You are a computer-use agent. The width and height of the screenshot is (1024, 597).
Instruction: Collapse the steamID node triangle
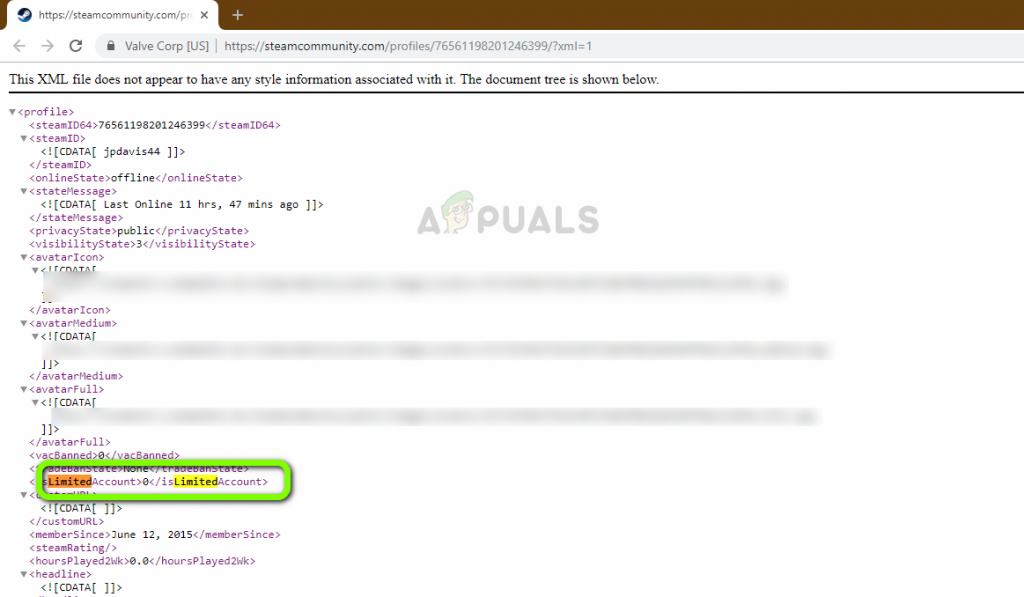24,138
